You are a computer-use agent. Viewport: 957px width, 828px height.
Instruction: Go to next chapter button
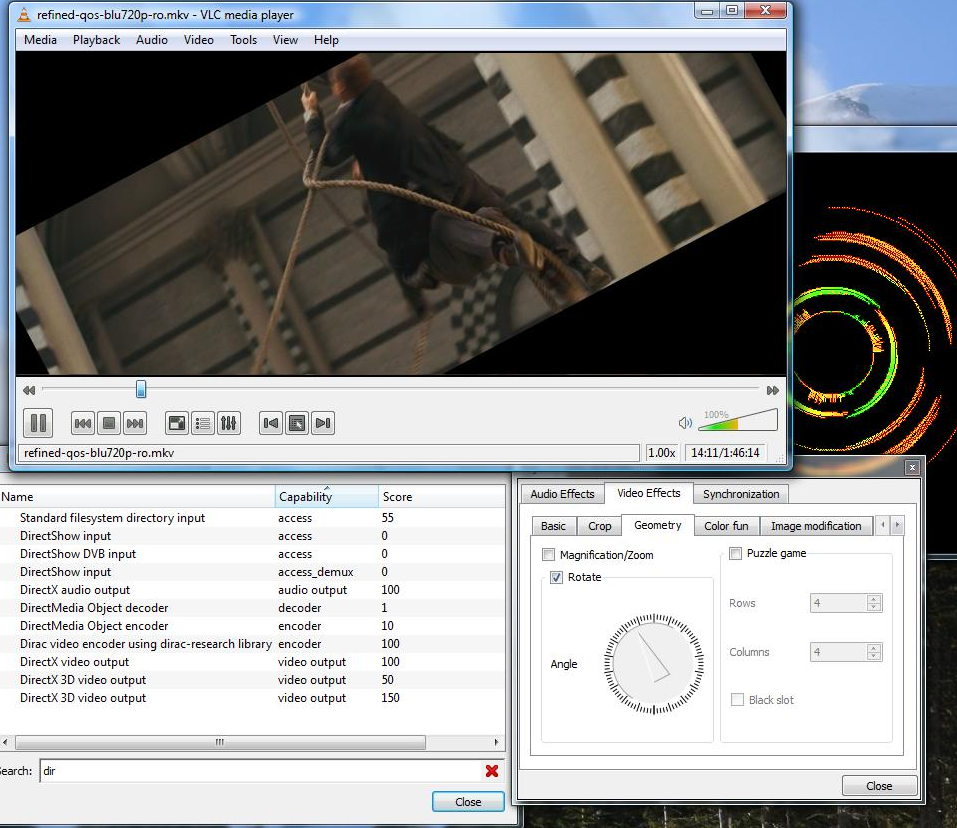pos(323,423)
